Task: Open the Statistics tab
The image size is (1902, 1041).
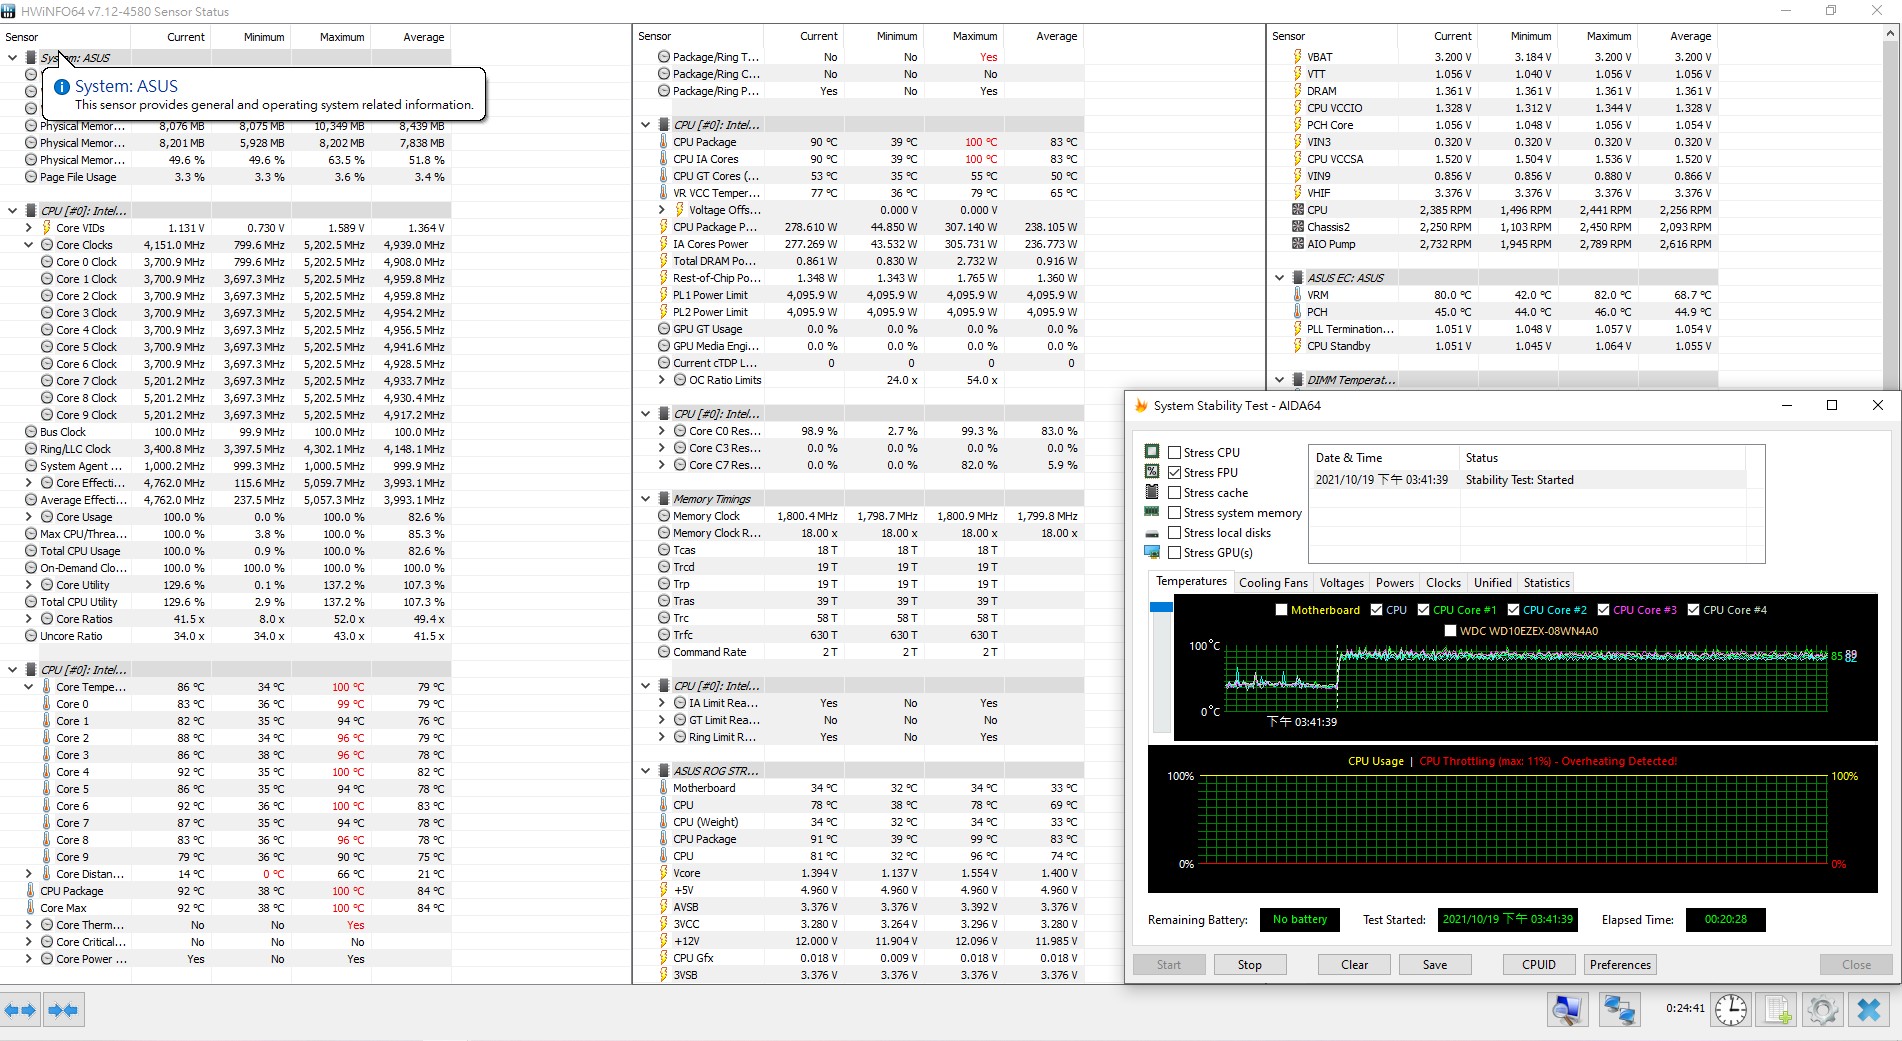Action: pyautogui.click(x=1546, y=583)
